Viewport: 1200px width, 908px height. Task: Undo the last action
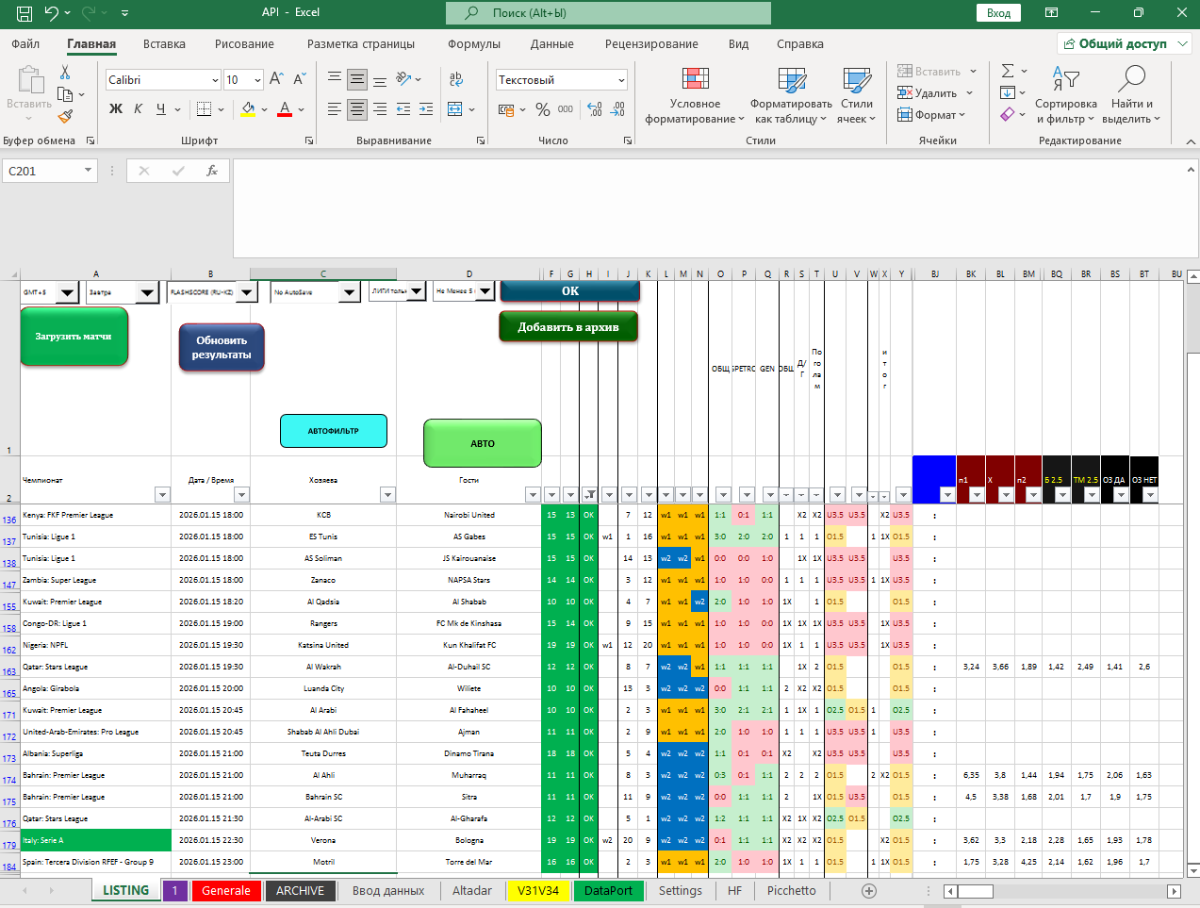tap(52, 13)
